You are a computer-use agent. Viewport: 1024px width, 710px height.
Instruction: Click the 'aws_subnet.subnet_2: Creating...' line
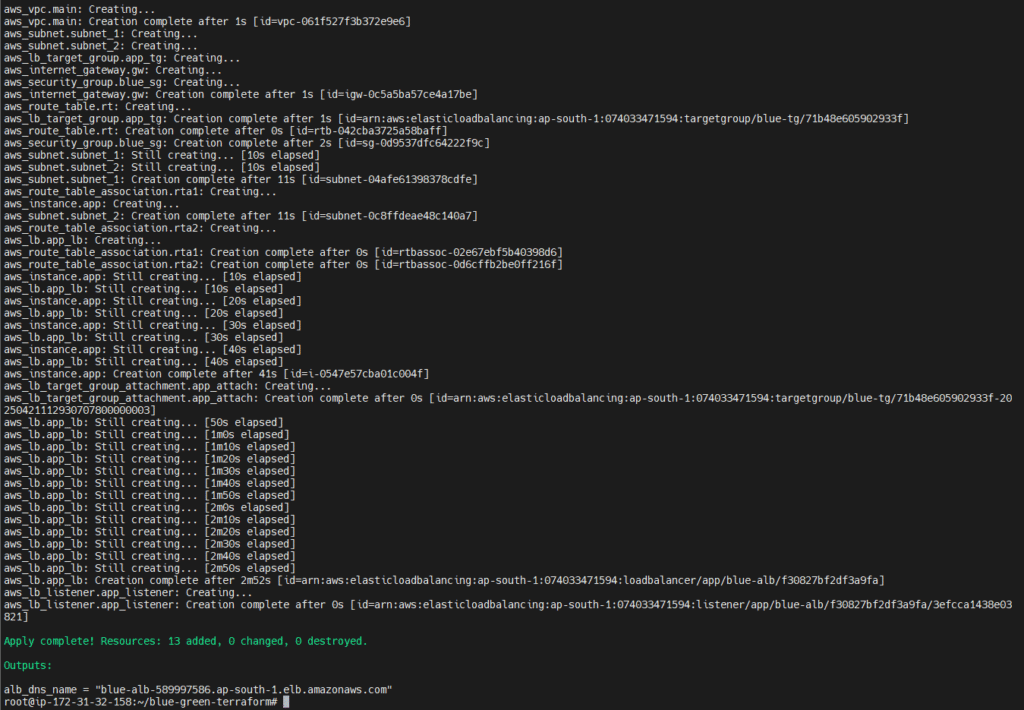(101, 46)
